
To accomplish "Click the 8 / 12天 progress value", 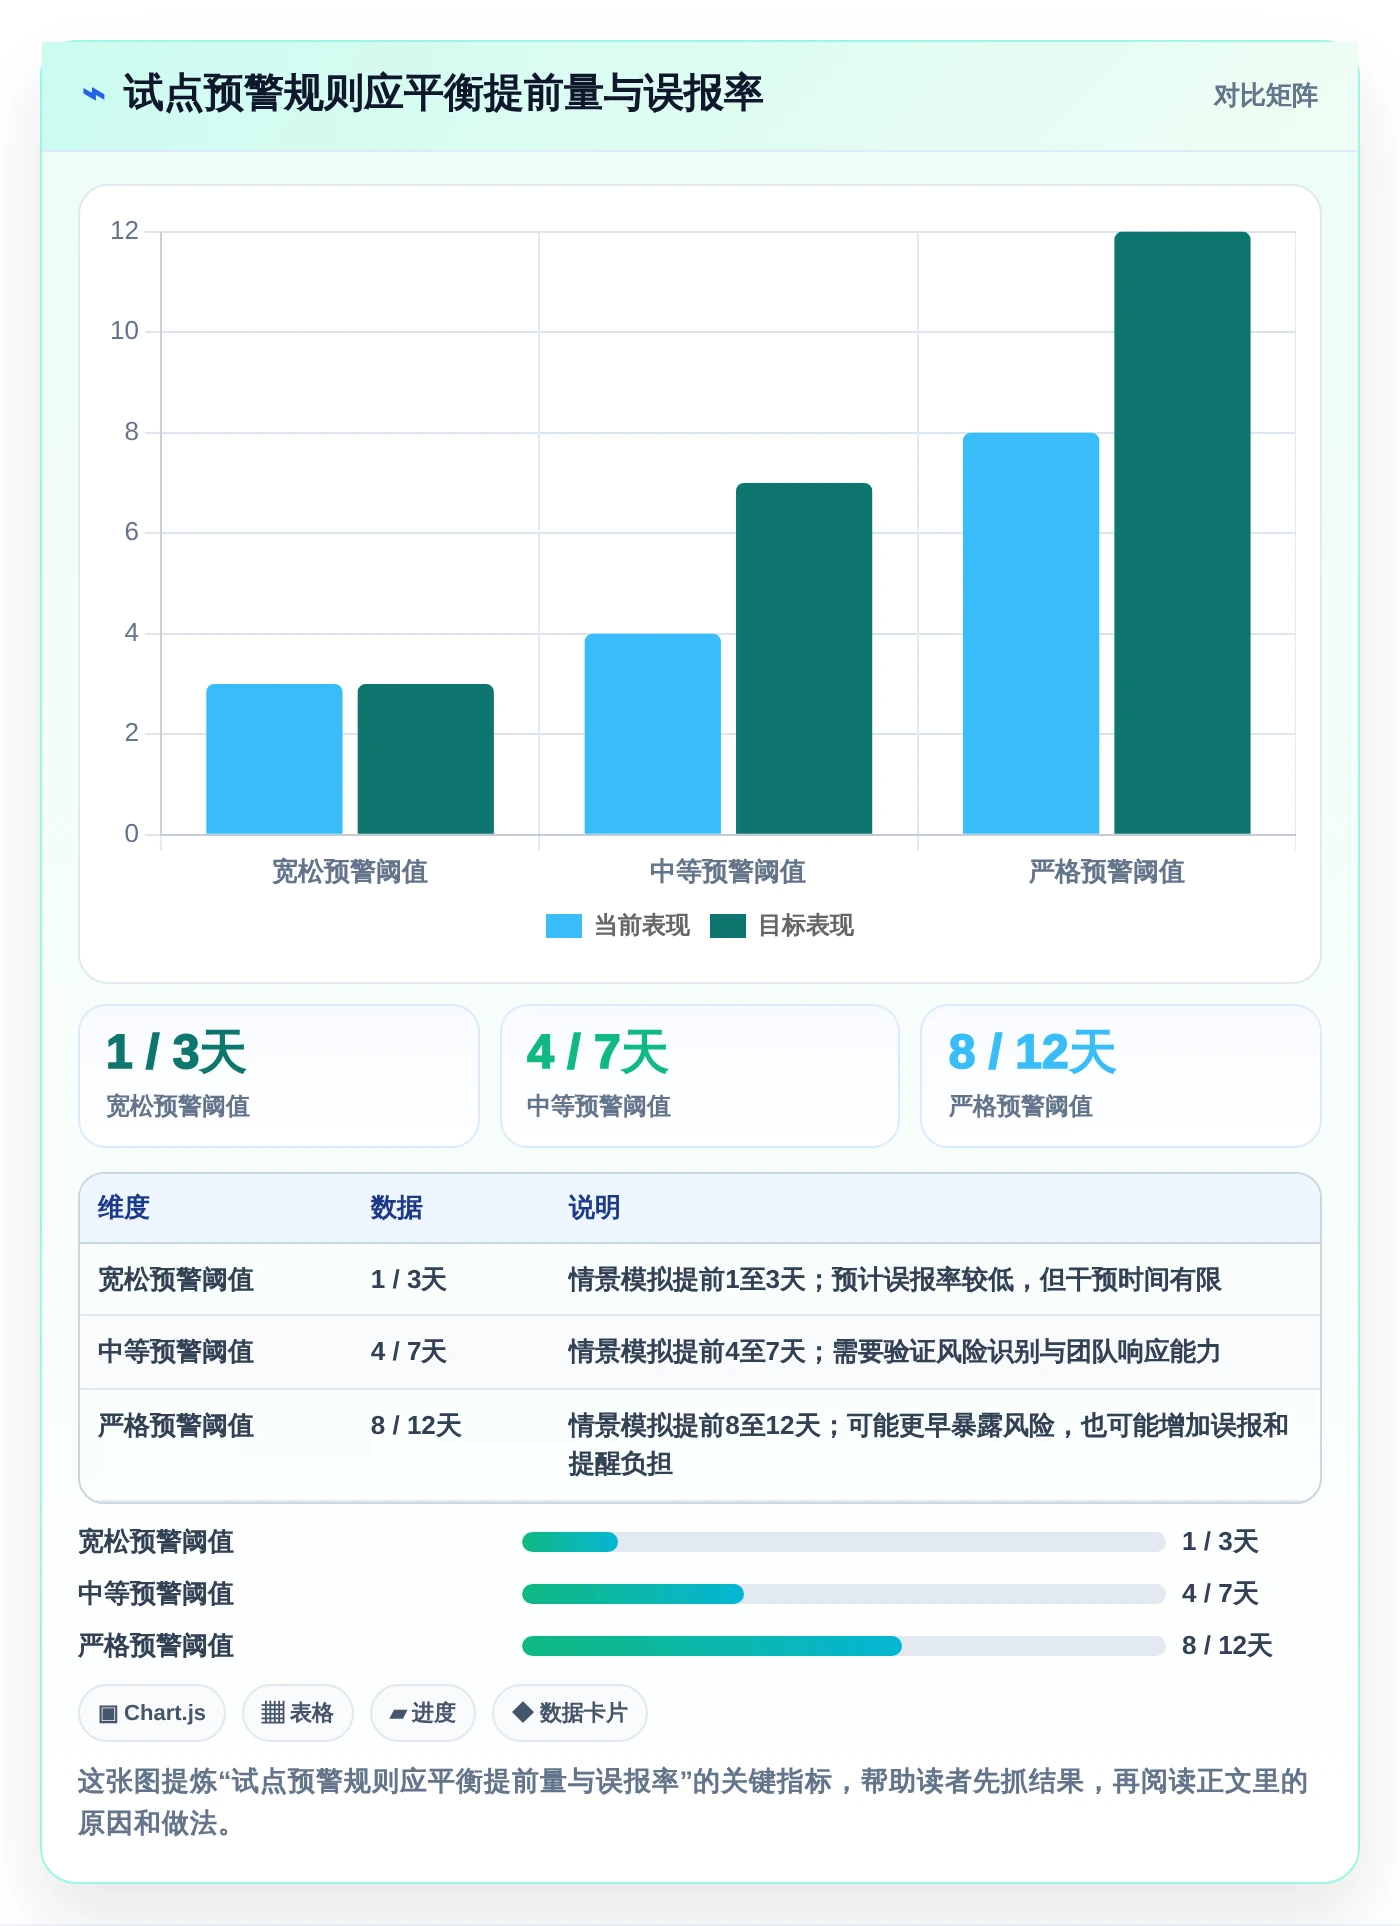I will [1227, 1646].
